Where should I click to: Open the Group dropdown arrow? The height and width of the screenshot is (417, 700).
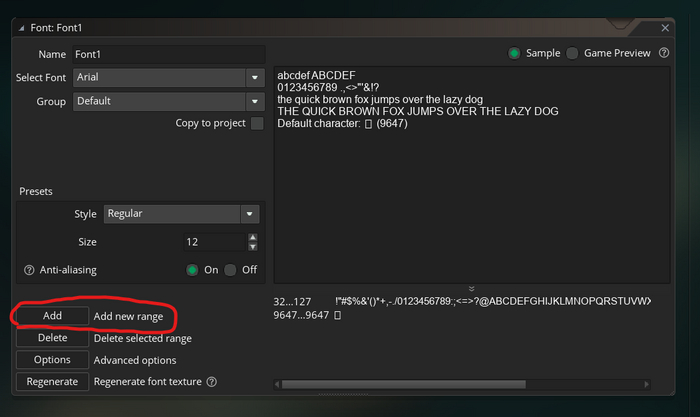pyautogui.click(x=255, y=101)
